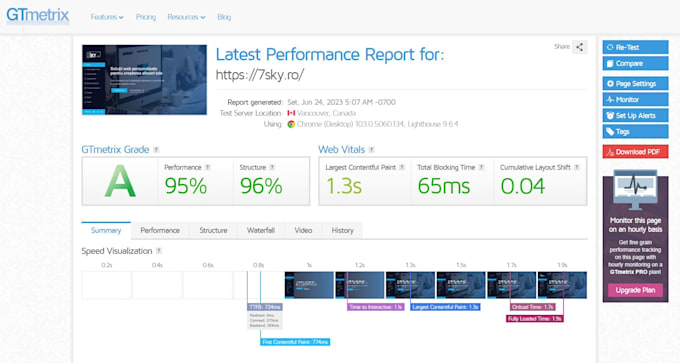This screenshot has height=363, width=680.
Task: Open the History tab
Action: point(343,230)
